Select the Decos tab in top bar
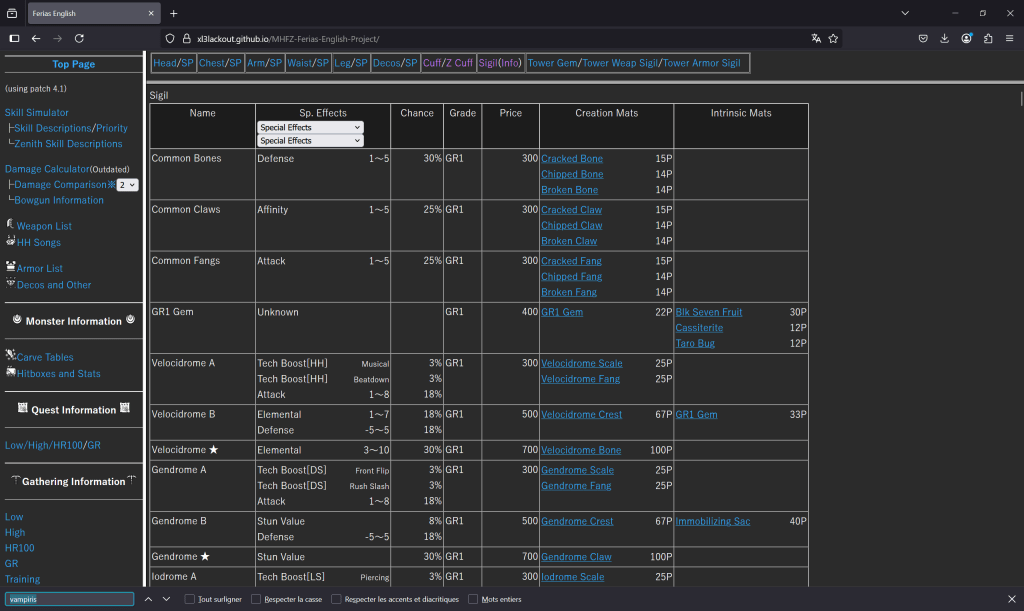This screenshot has width=1024, height=611. 385,63
